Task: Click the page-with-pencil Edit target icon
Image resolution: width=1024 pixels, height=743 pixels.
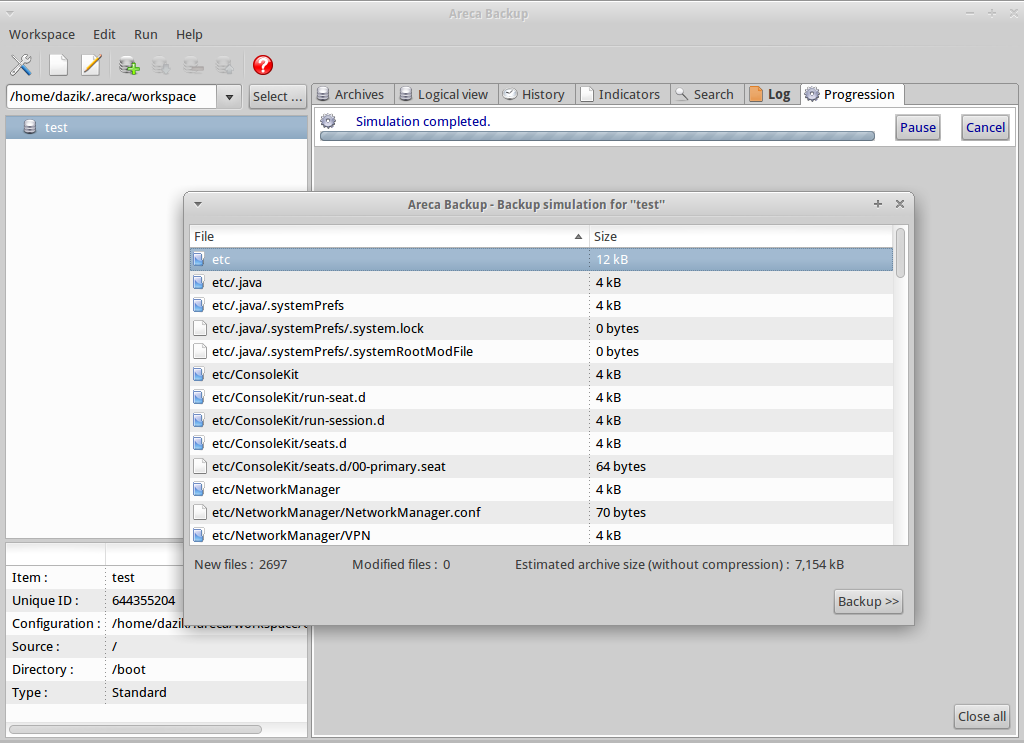Action: coord(91,65)
